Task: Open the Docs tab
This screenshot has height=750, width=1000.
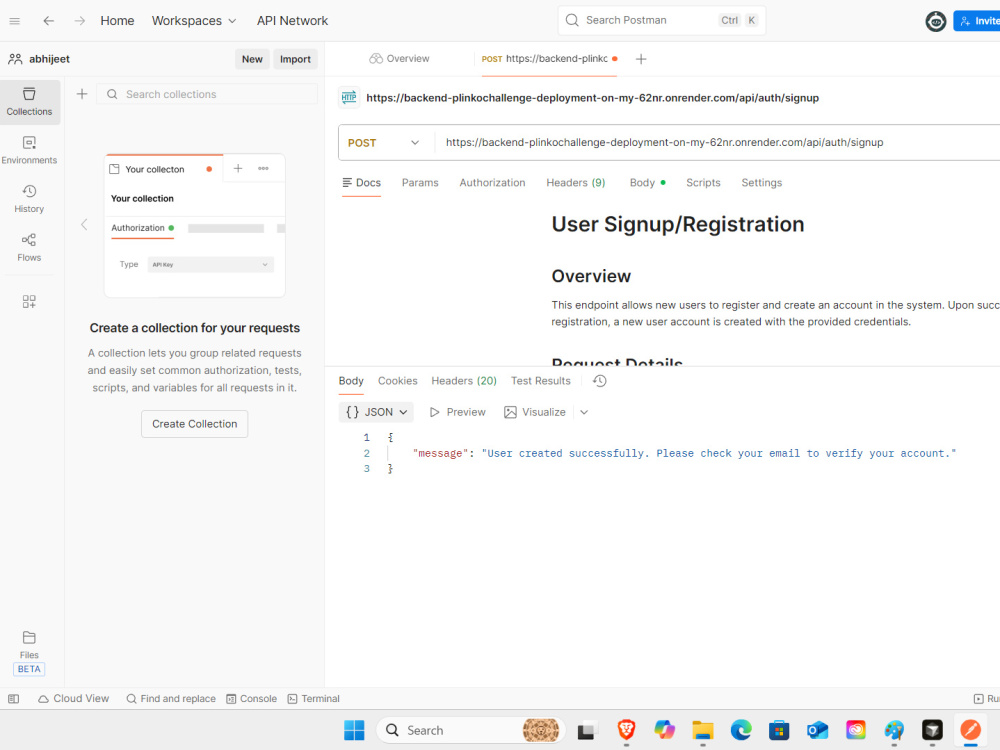Action: pos(362,183)
